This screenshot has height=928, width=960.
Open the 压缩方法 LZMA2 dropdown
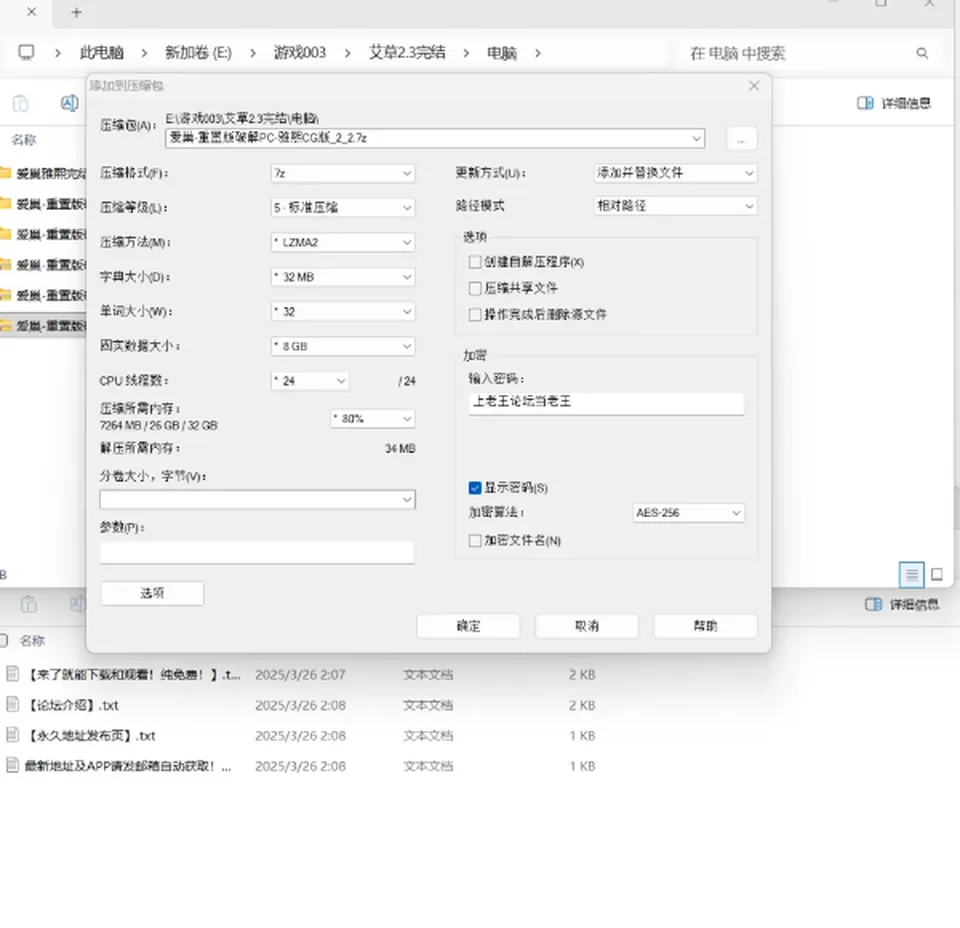point(343,242)
